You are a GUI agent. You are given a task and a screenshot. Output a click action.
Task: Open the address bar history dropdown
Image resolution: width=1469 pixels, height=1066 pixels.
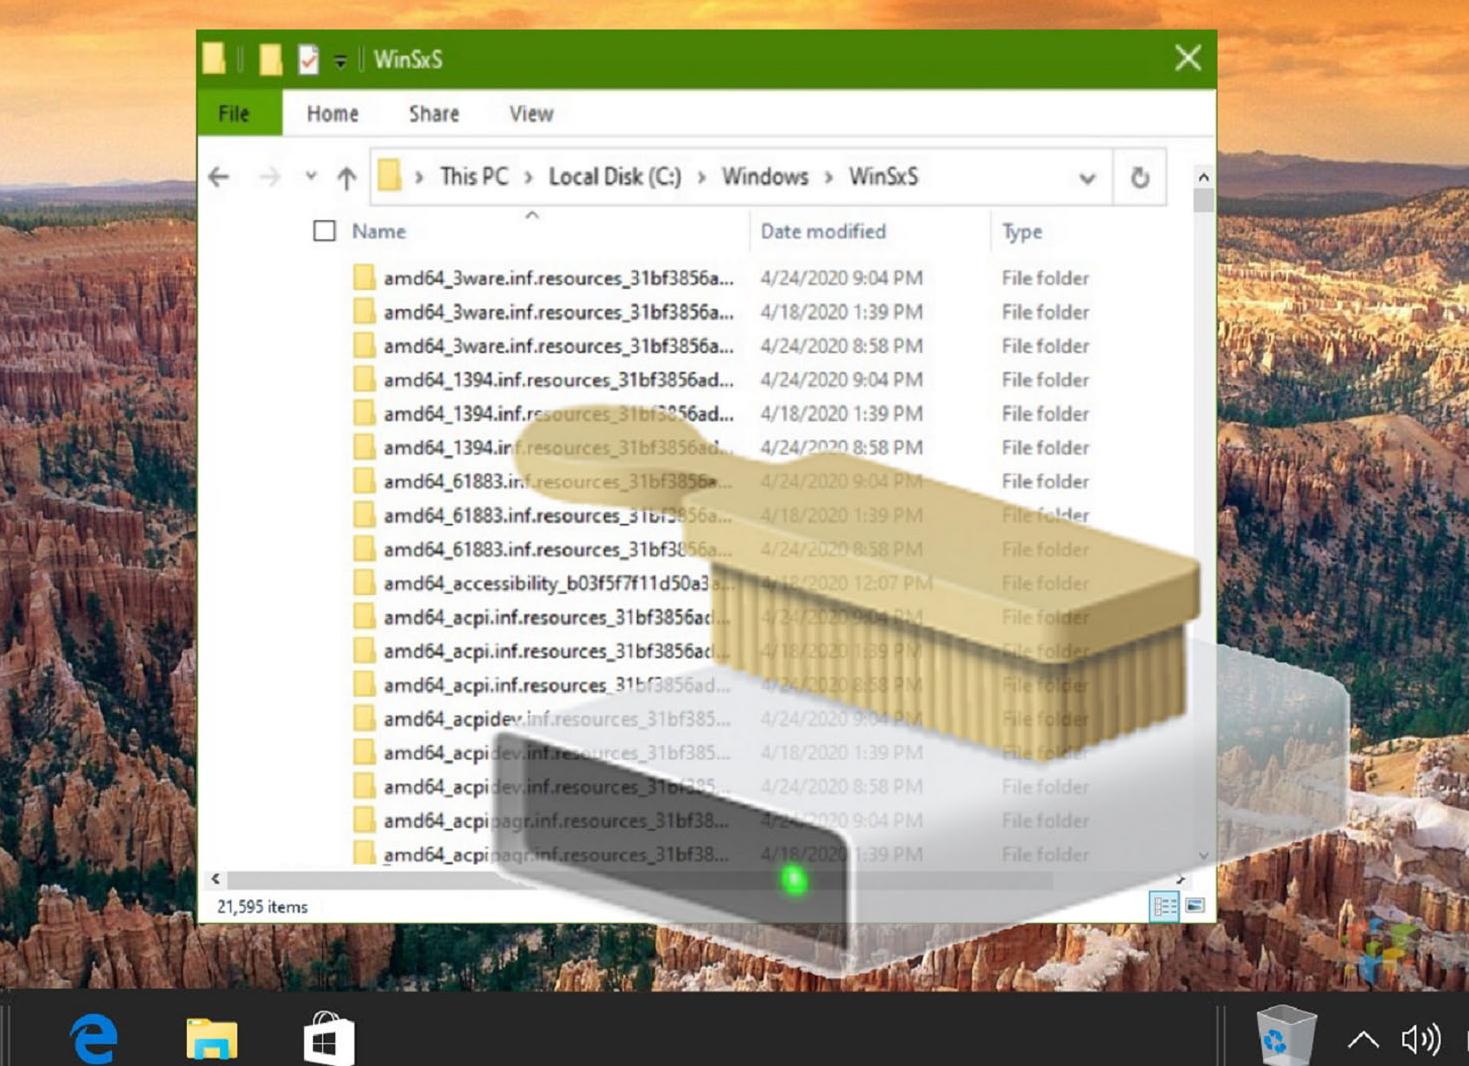click(x=1087, y=179)
